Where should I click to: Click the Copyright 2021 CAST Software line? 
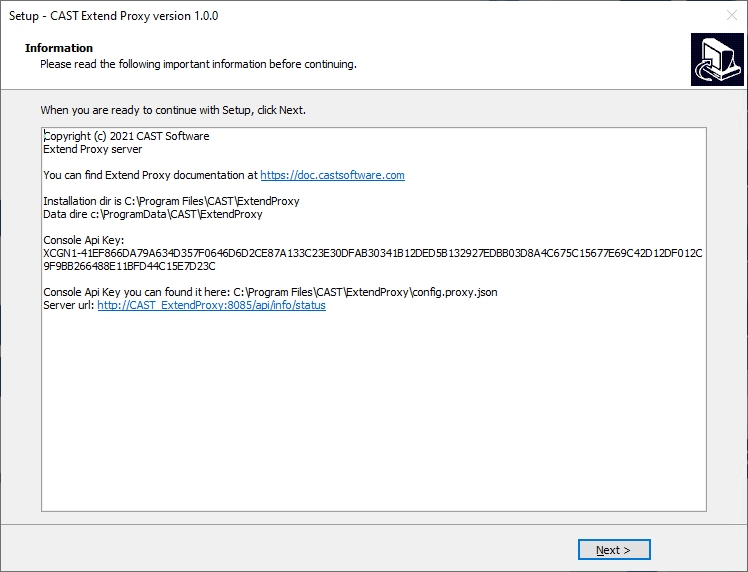[x=126, y=136]
